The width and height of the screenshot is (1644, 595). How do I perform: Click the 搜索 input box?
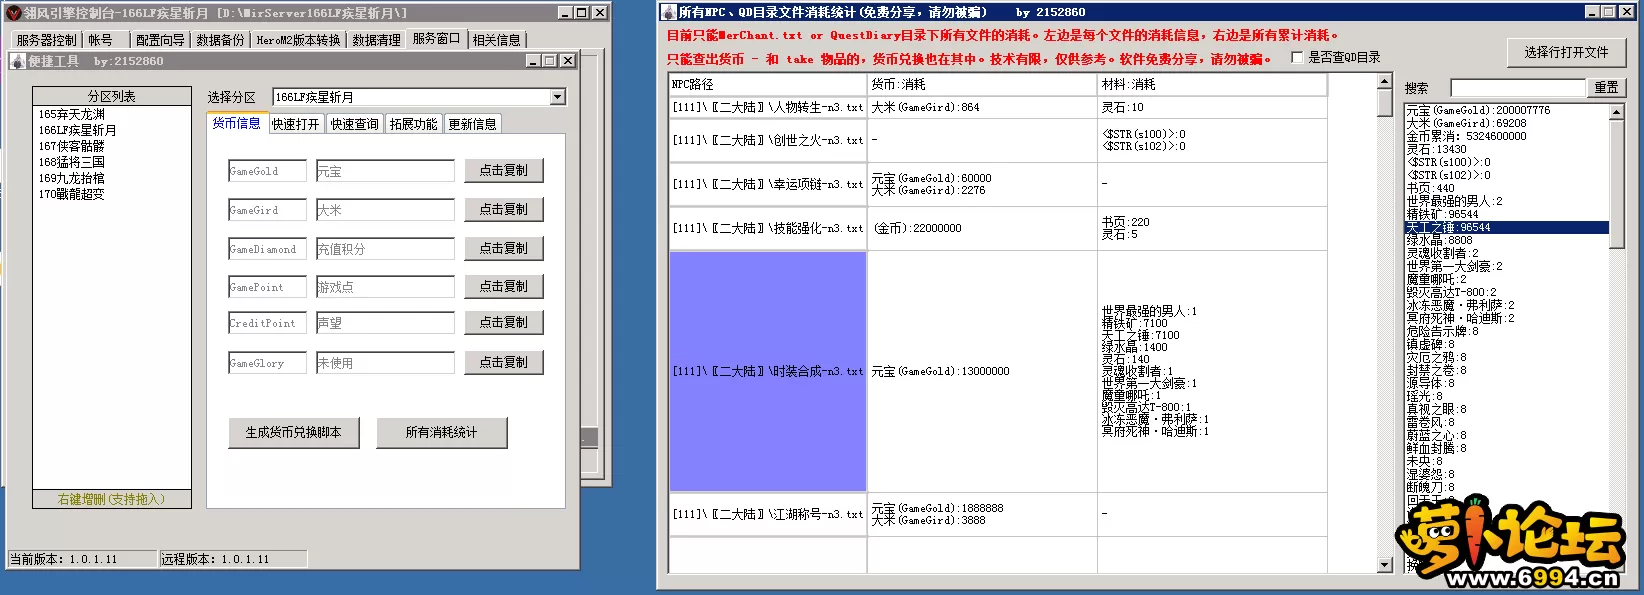pos(1518,88)
